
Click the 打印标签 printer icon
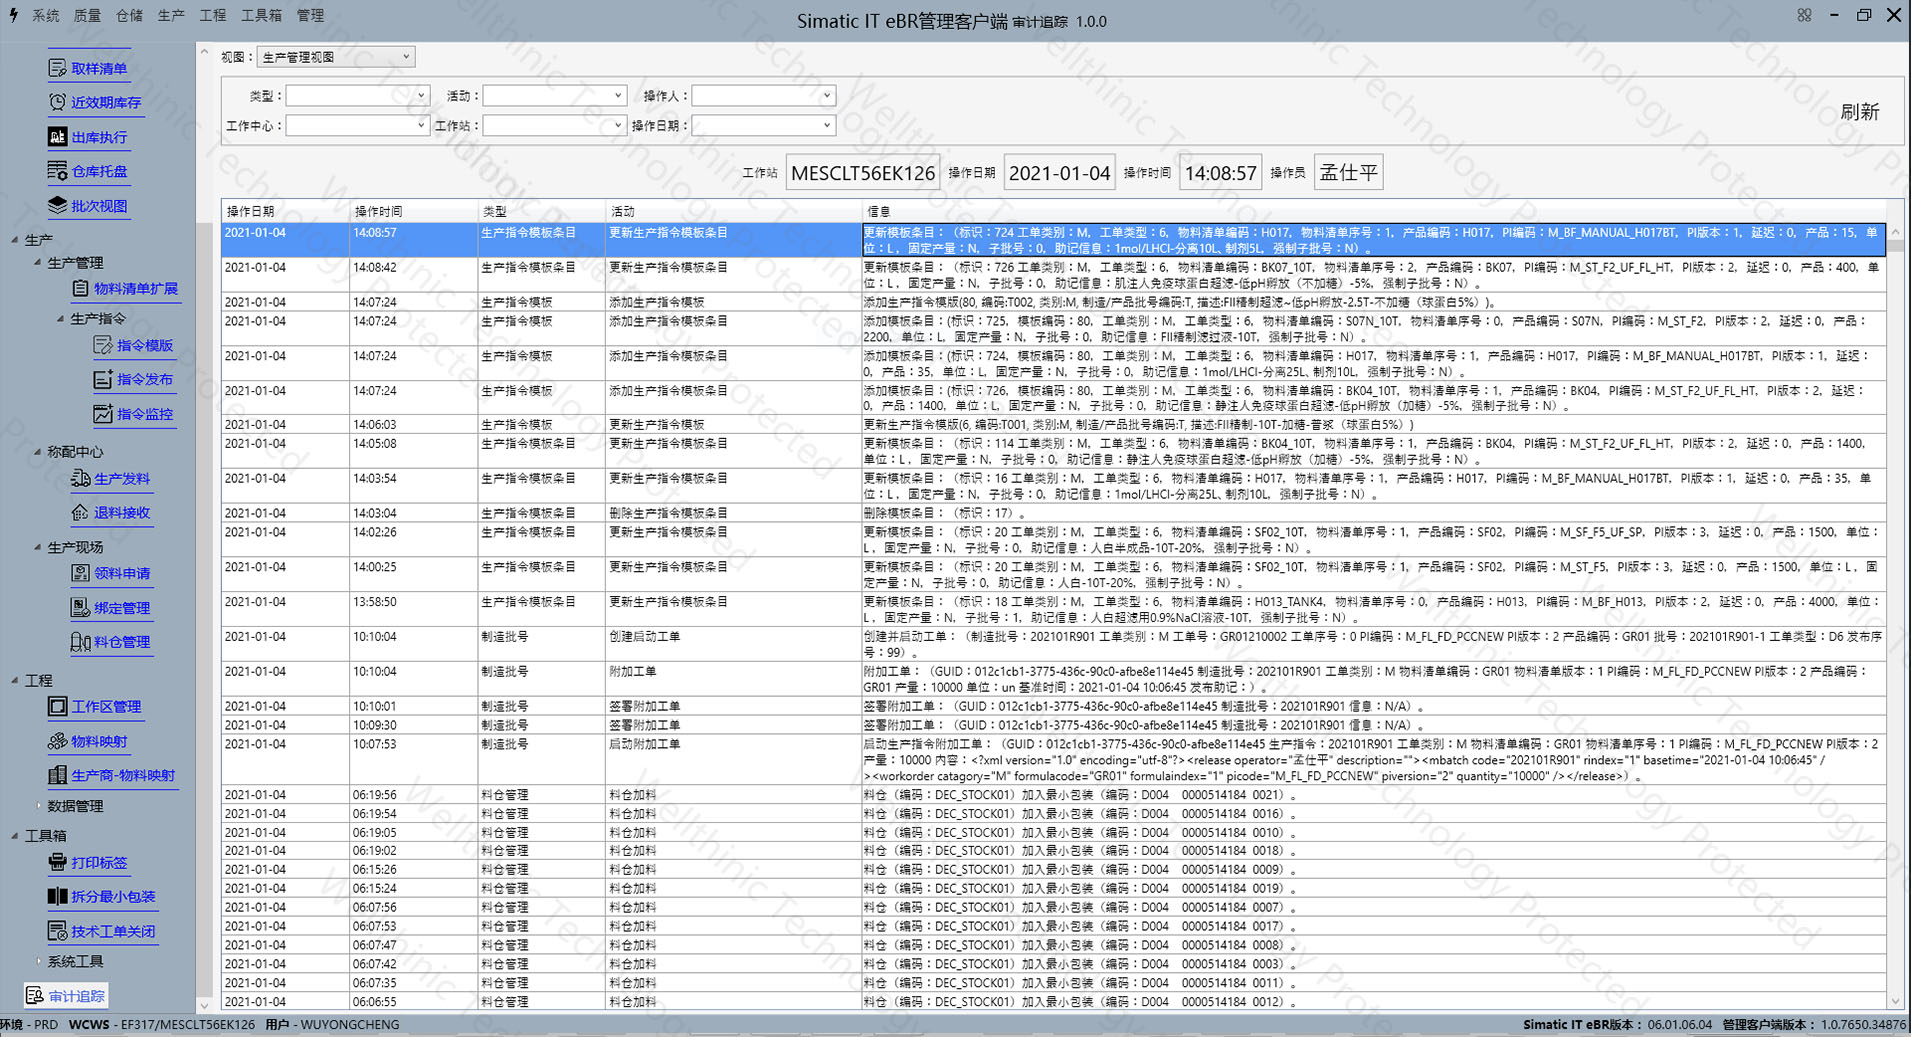click(x=57, y=862)
